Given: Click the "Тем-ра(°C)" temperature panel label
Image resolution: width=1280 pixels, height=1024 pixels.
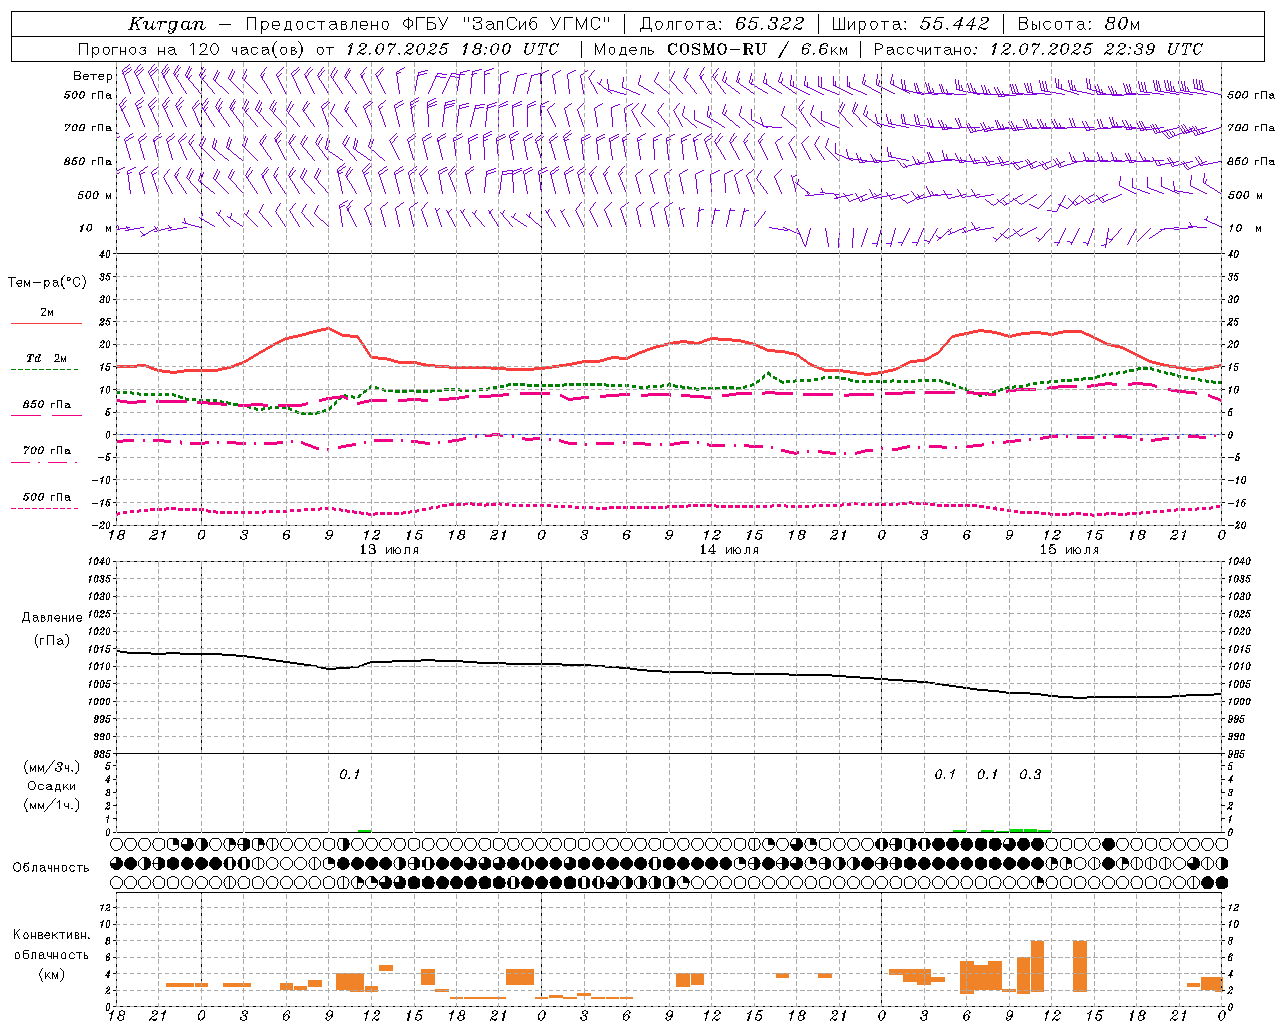Looking at the screenshot, I should coord(47,283).
